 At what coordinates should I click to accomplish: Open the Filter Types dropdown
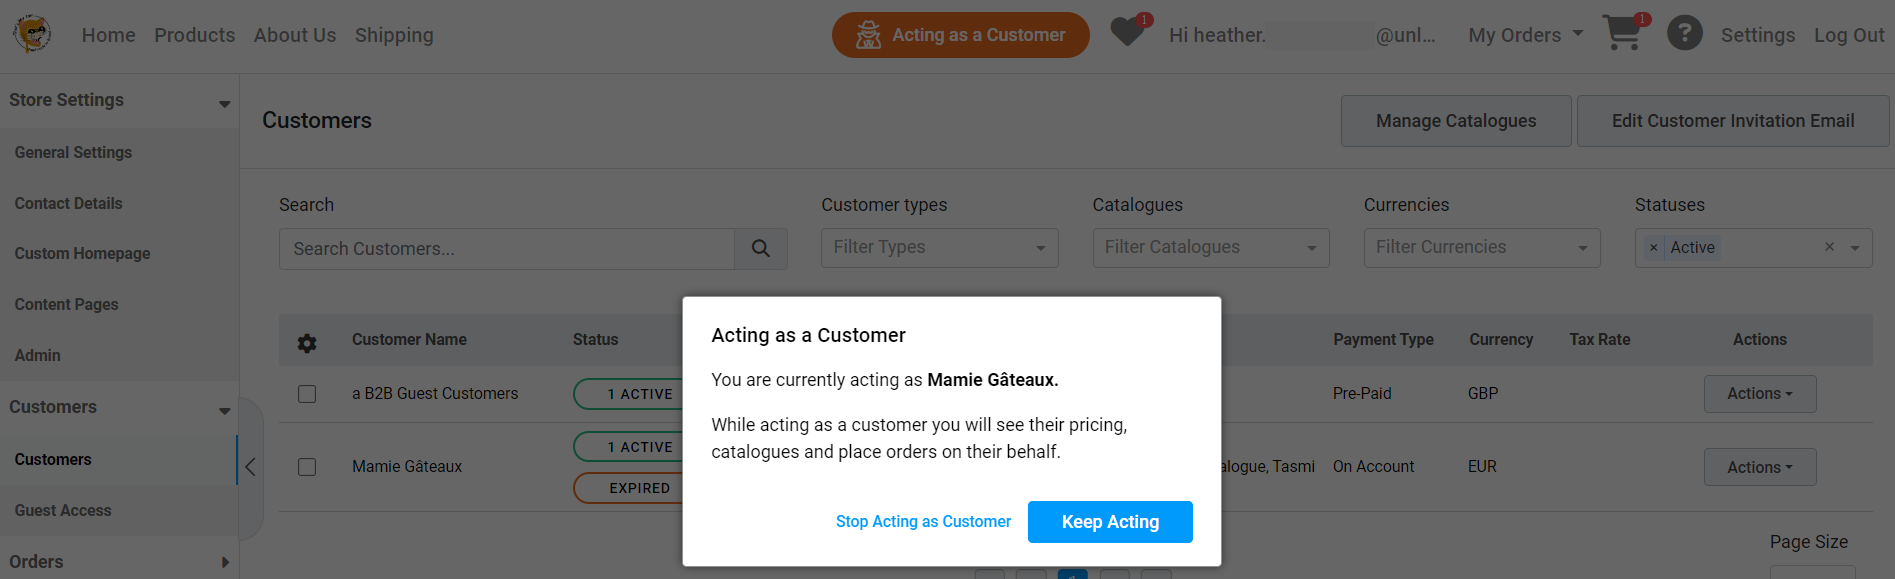[x=938, y=247]
